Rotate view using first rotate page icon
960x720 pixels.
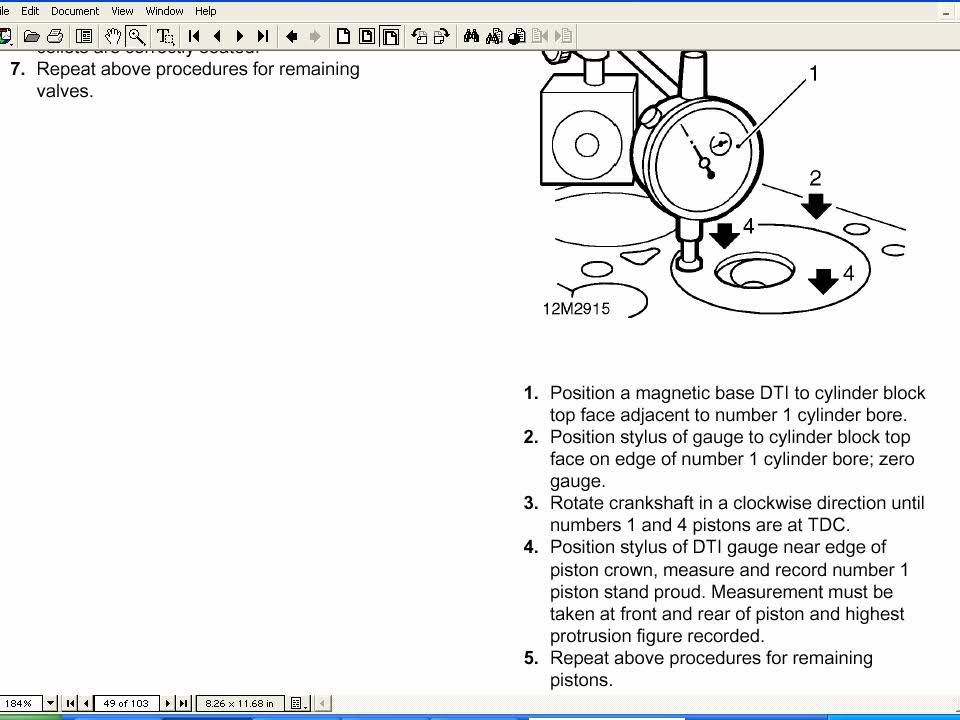[419, 37]
